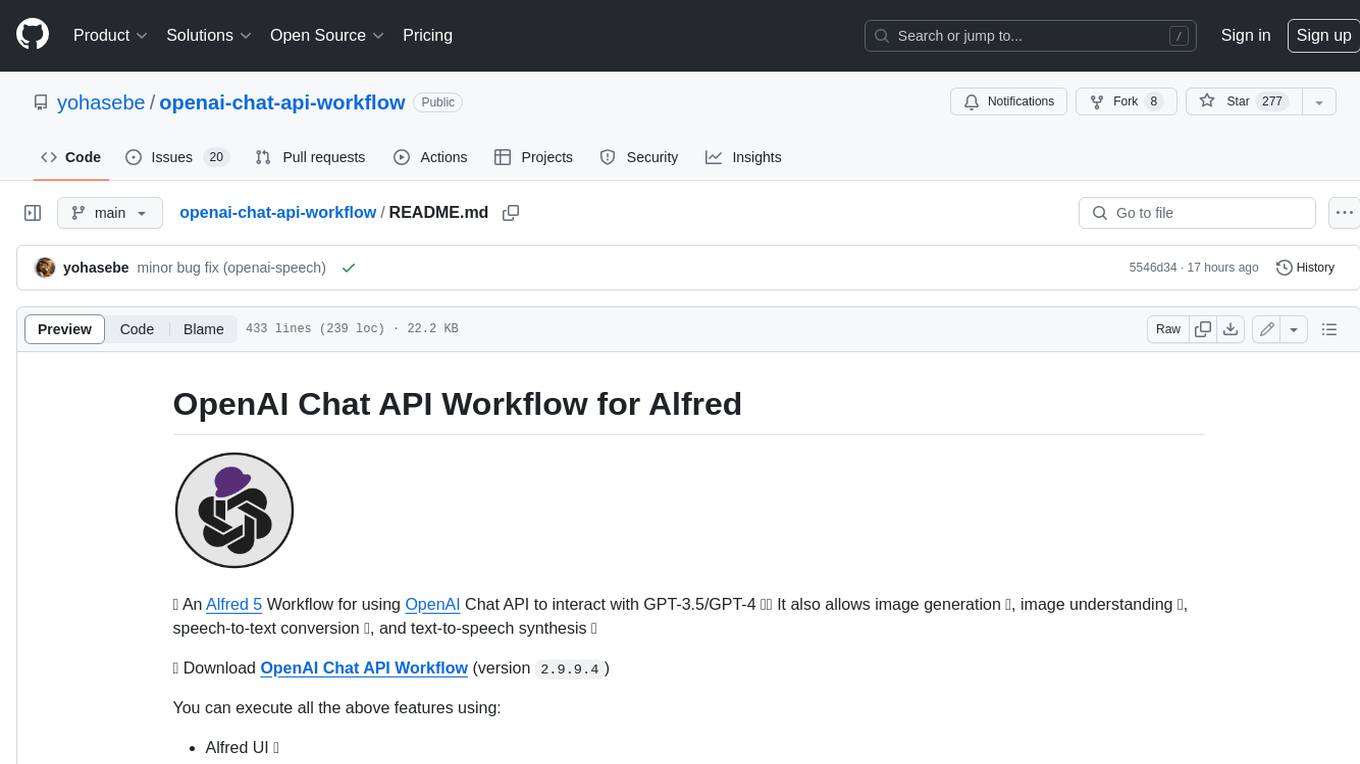The width and height of the screenshot is (1360, 764).
Task: Click the Notifications bell button
Action: point(1009,102)
